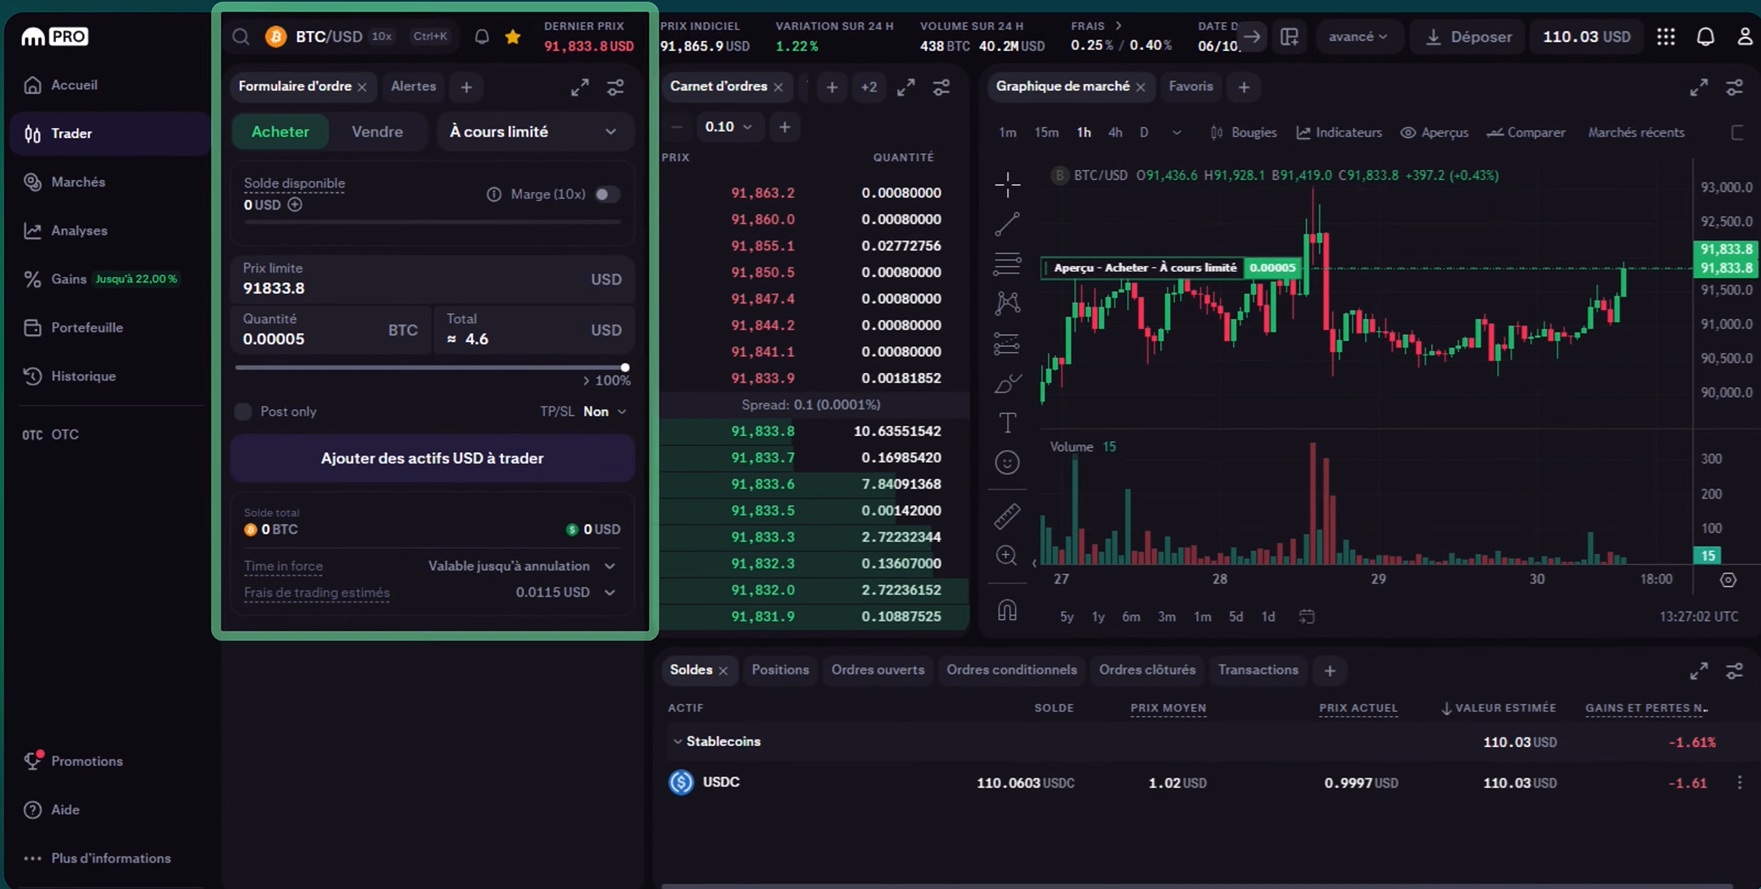Click the Déposer button
The width and height of the screenshot is (1761, 889).
[1468, 37]
